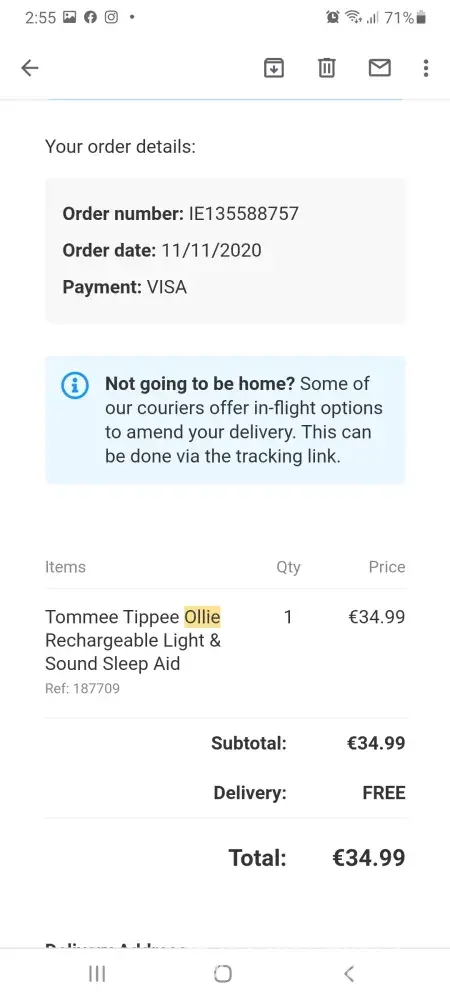Tap the Total €34.99 amount

pyautogui.click(x=368, y=858)
